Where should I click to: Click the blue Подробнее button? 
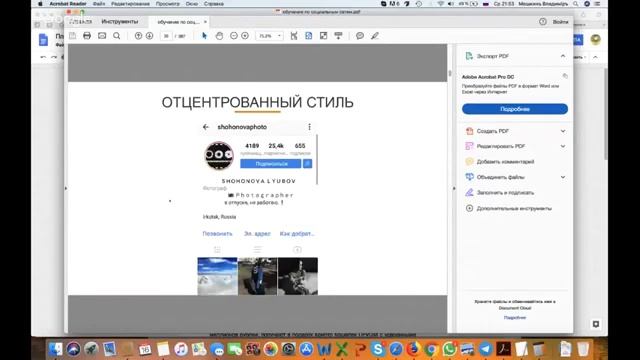point(515,109)
